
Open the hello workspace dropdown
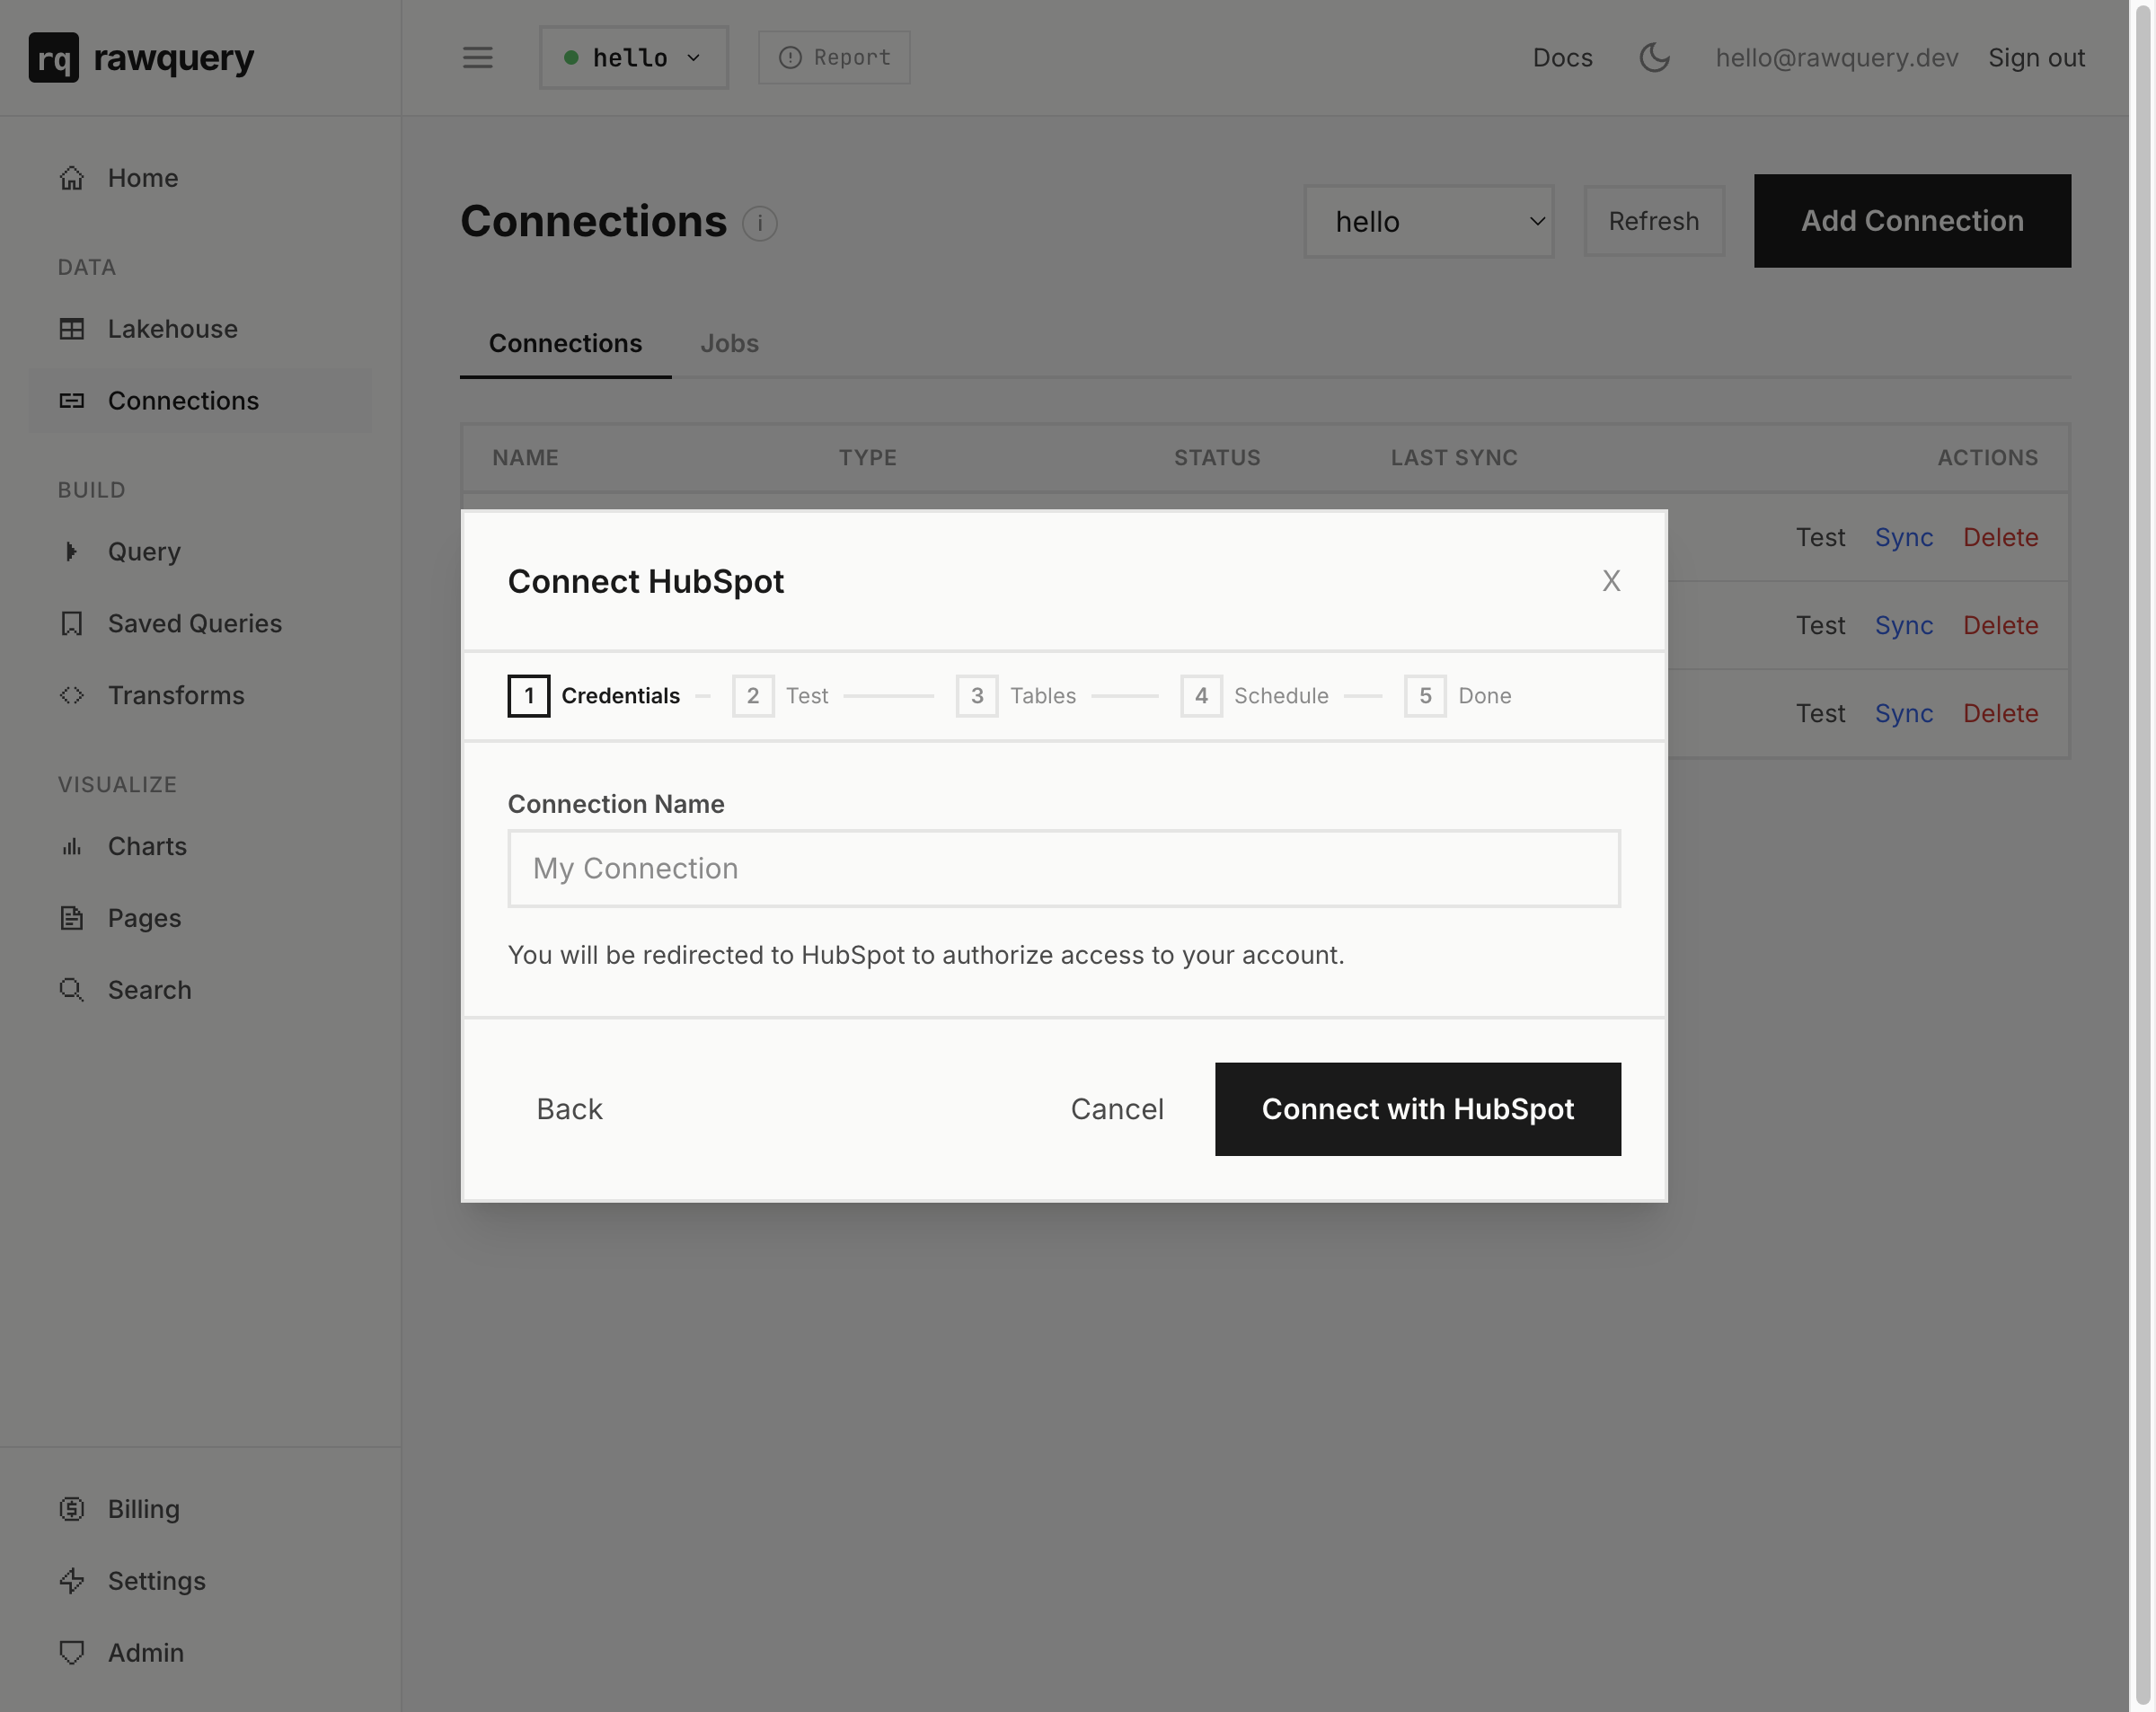[x=633, y=57]
